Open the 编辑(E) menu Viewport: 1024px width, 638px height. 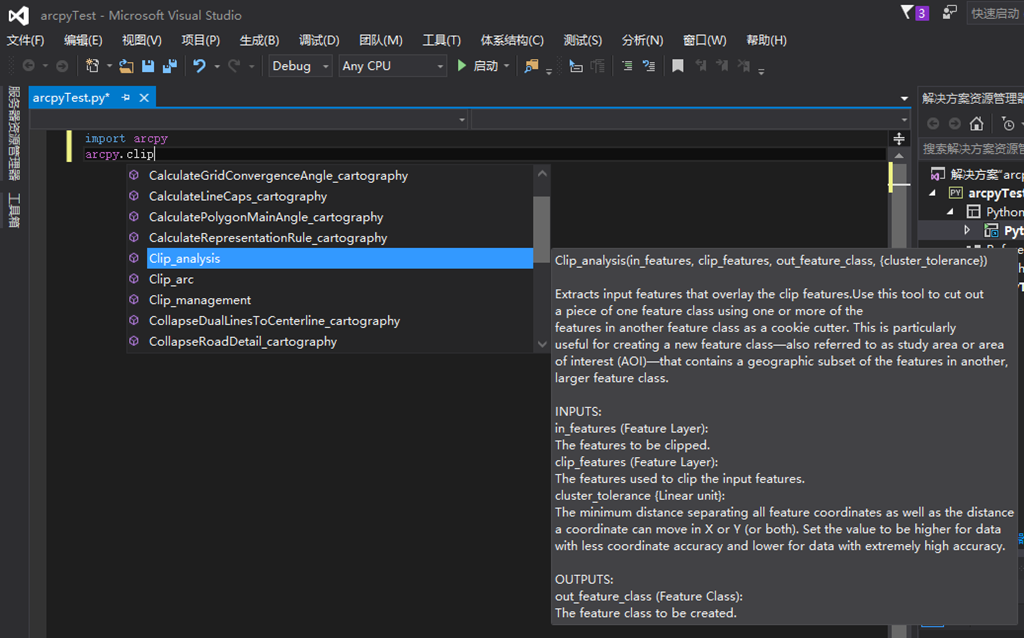point(83,40)
